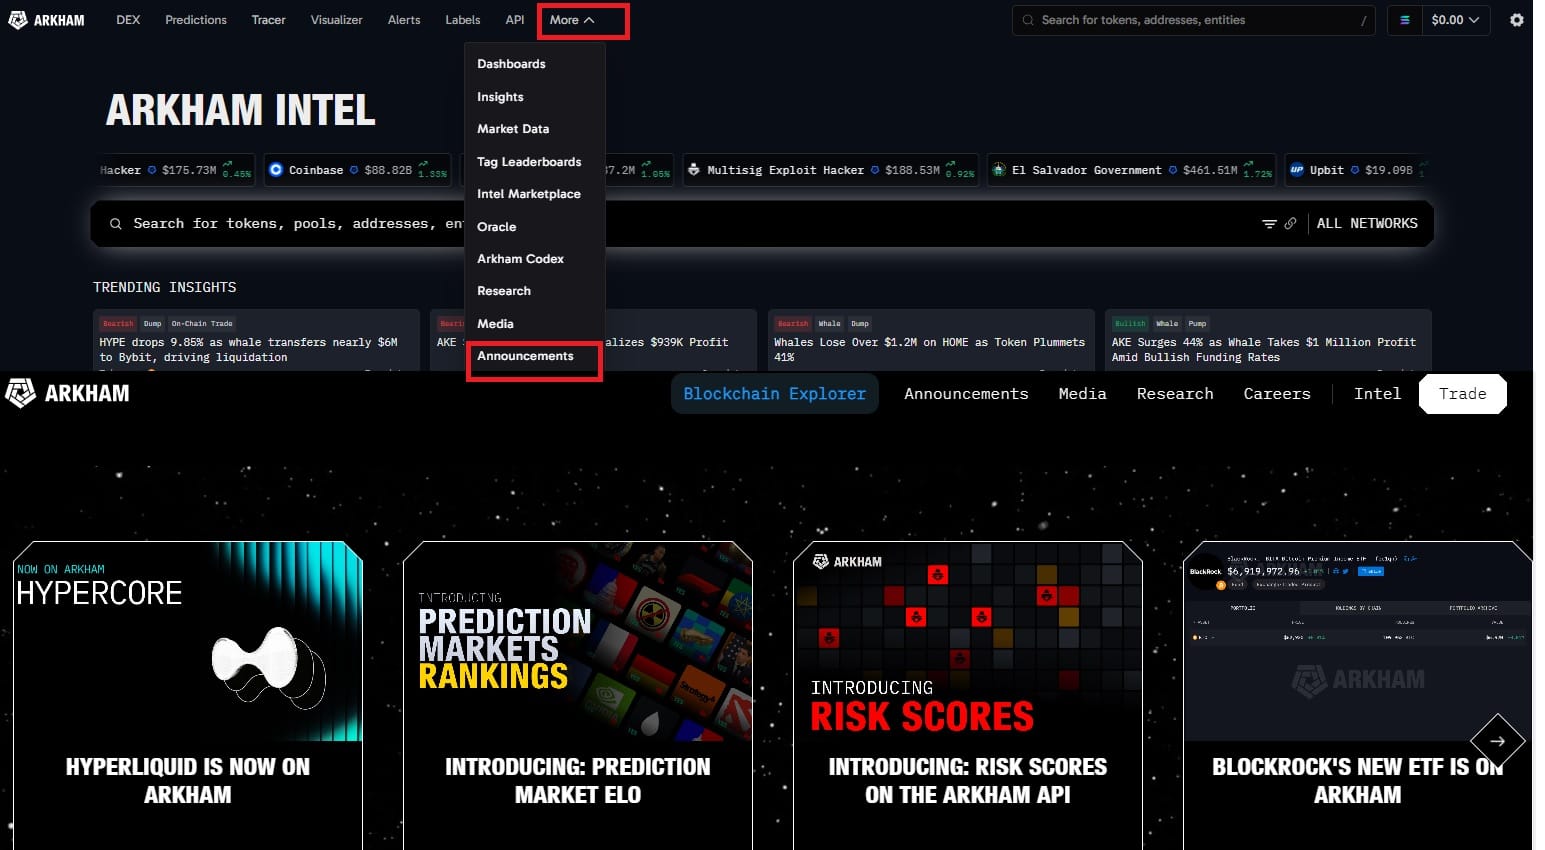Click the magnifier icon in the large search bar
The image size is (1545, 850).
[x=116, y=224]
